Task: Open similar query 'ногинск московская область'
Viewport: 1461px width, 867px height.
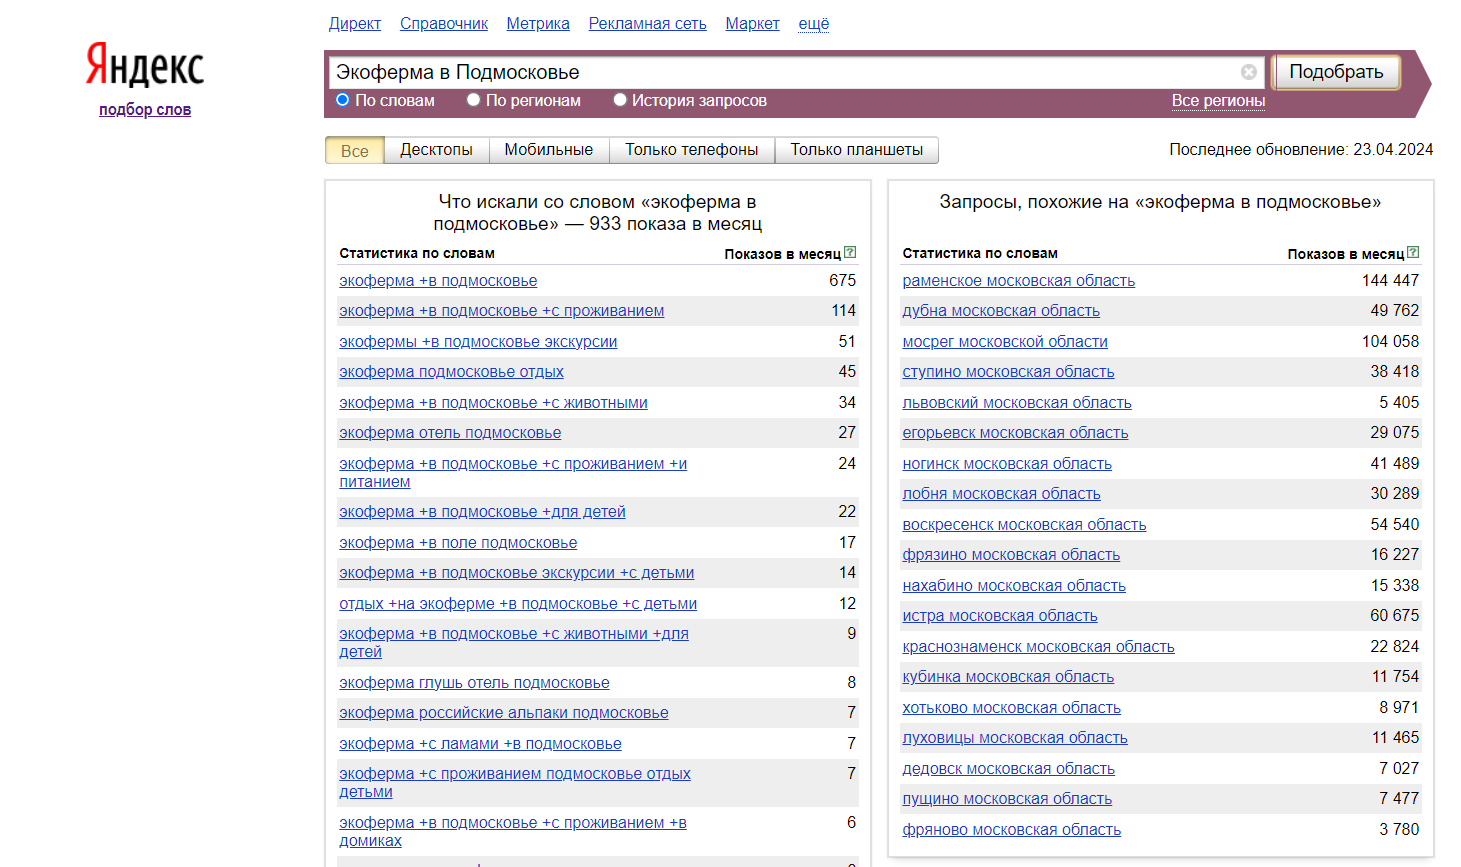Action: pos(1007,464)
